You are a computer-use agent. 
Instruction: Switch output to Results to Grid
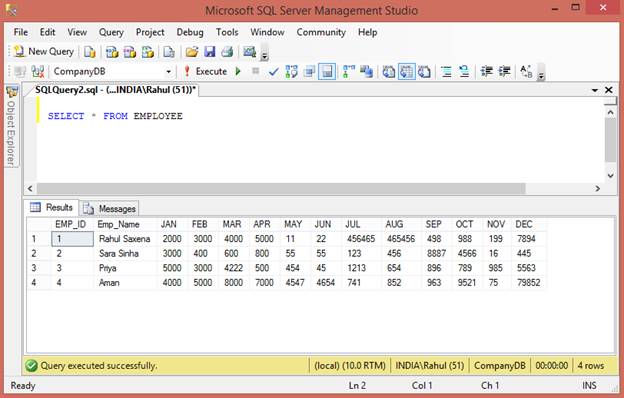(x=406, y=72)
